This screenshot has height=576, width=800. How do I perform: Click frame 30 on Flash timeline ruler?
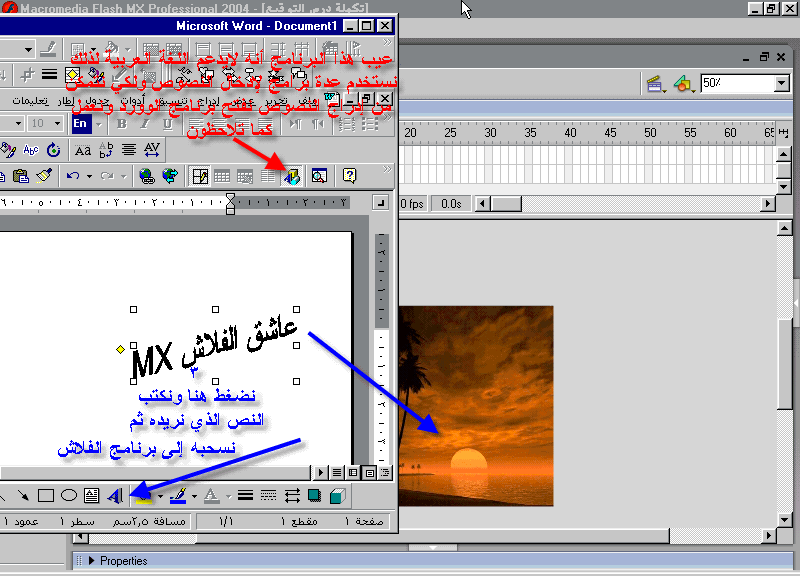[x=490, y=133]
